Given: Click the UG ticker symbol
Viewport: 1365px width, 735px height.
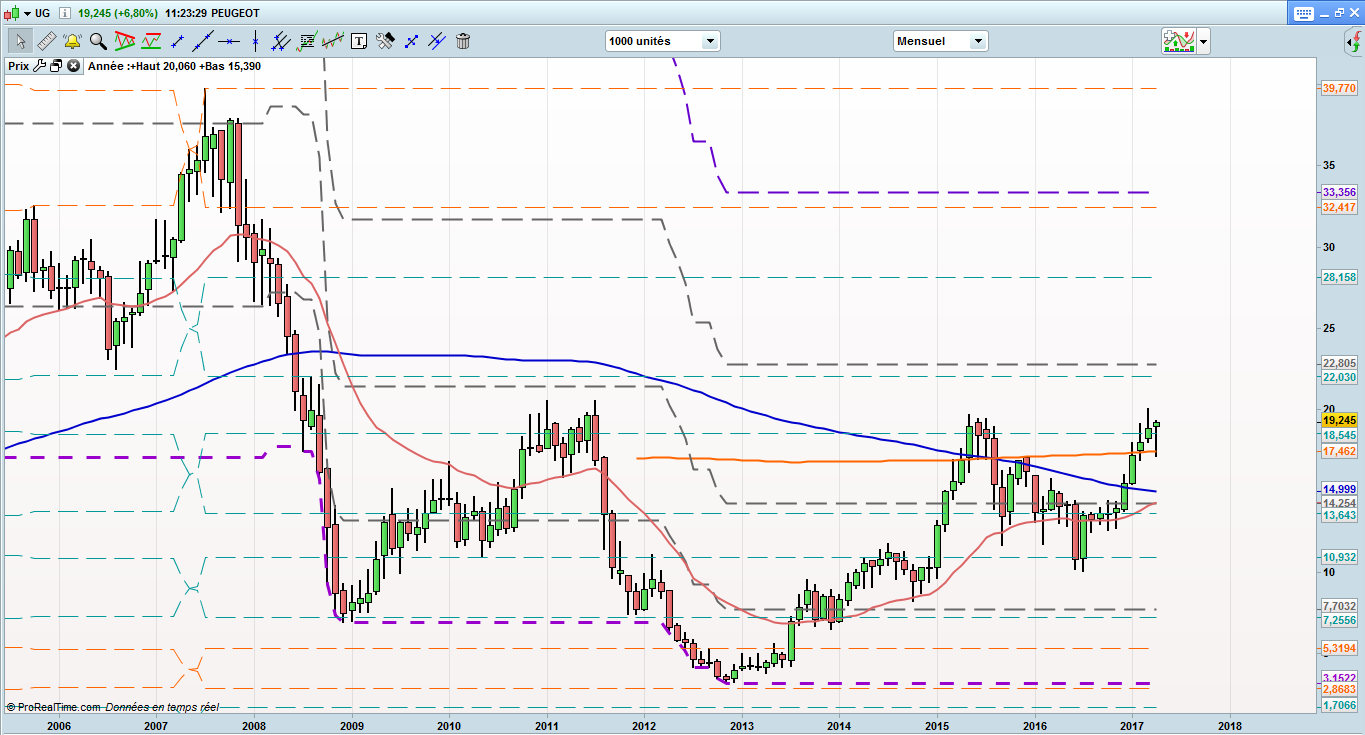Looking at the screenshot, I should (43, 13).
